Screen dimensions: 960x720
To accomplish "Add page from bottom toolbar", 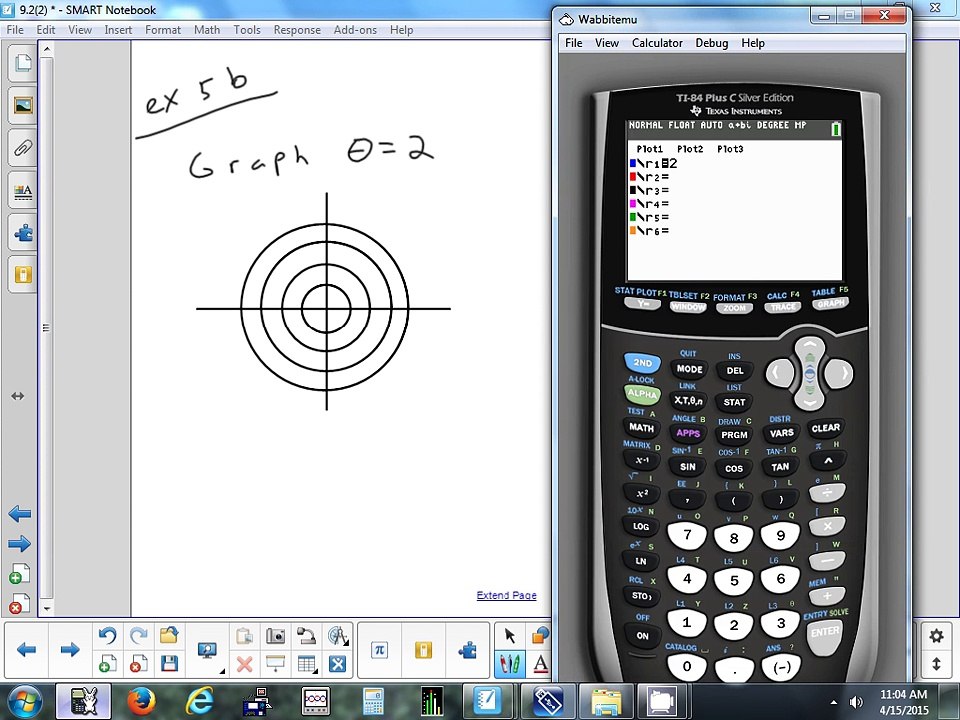I will pos(107,664).
